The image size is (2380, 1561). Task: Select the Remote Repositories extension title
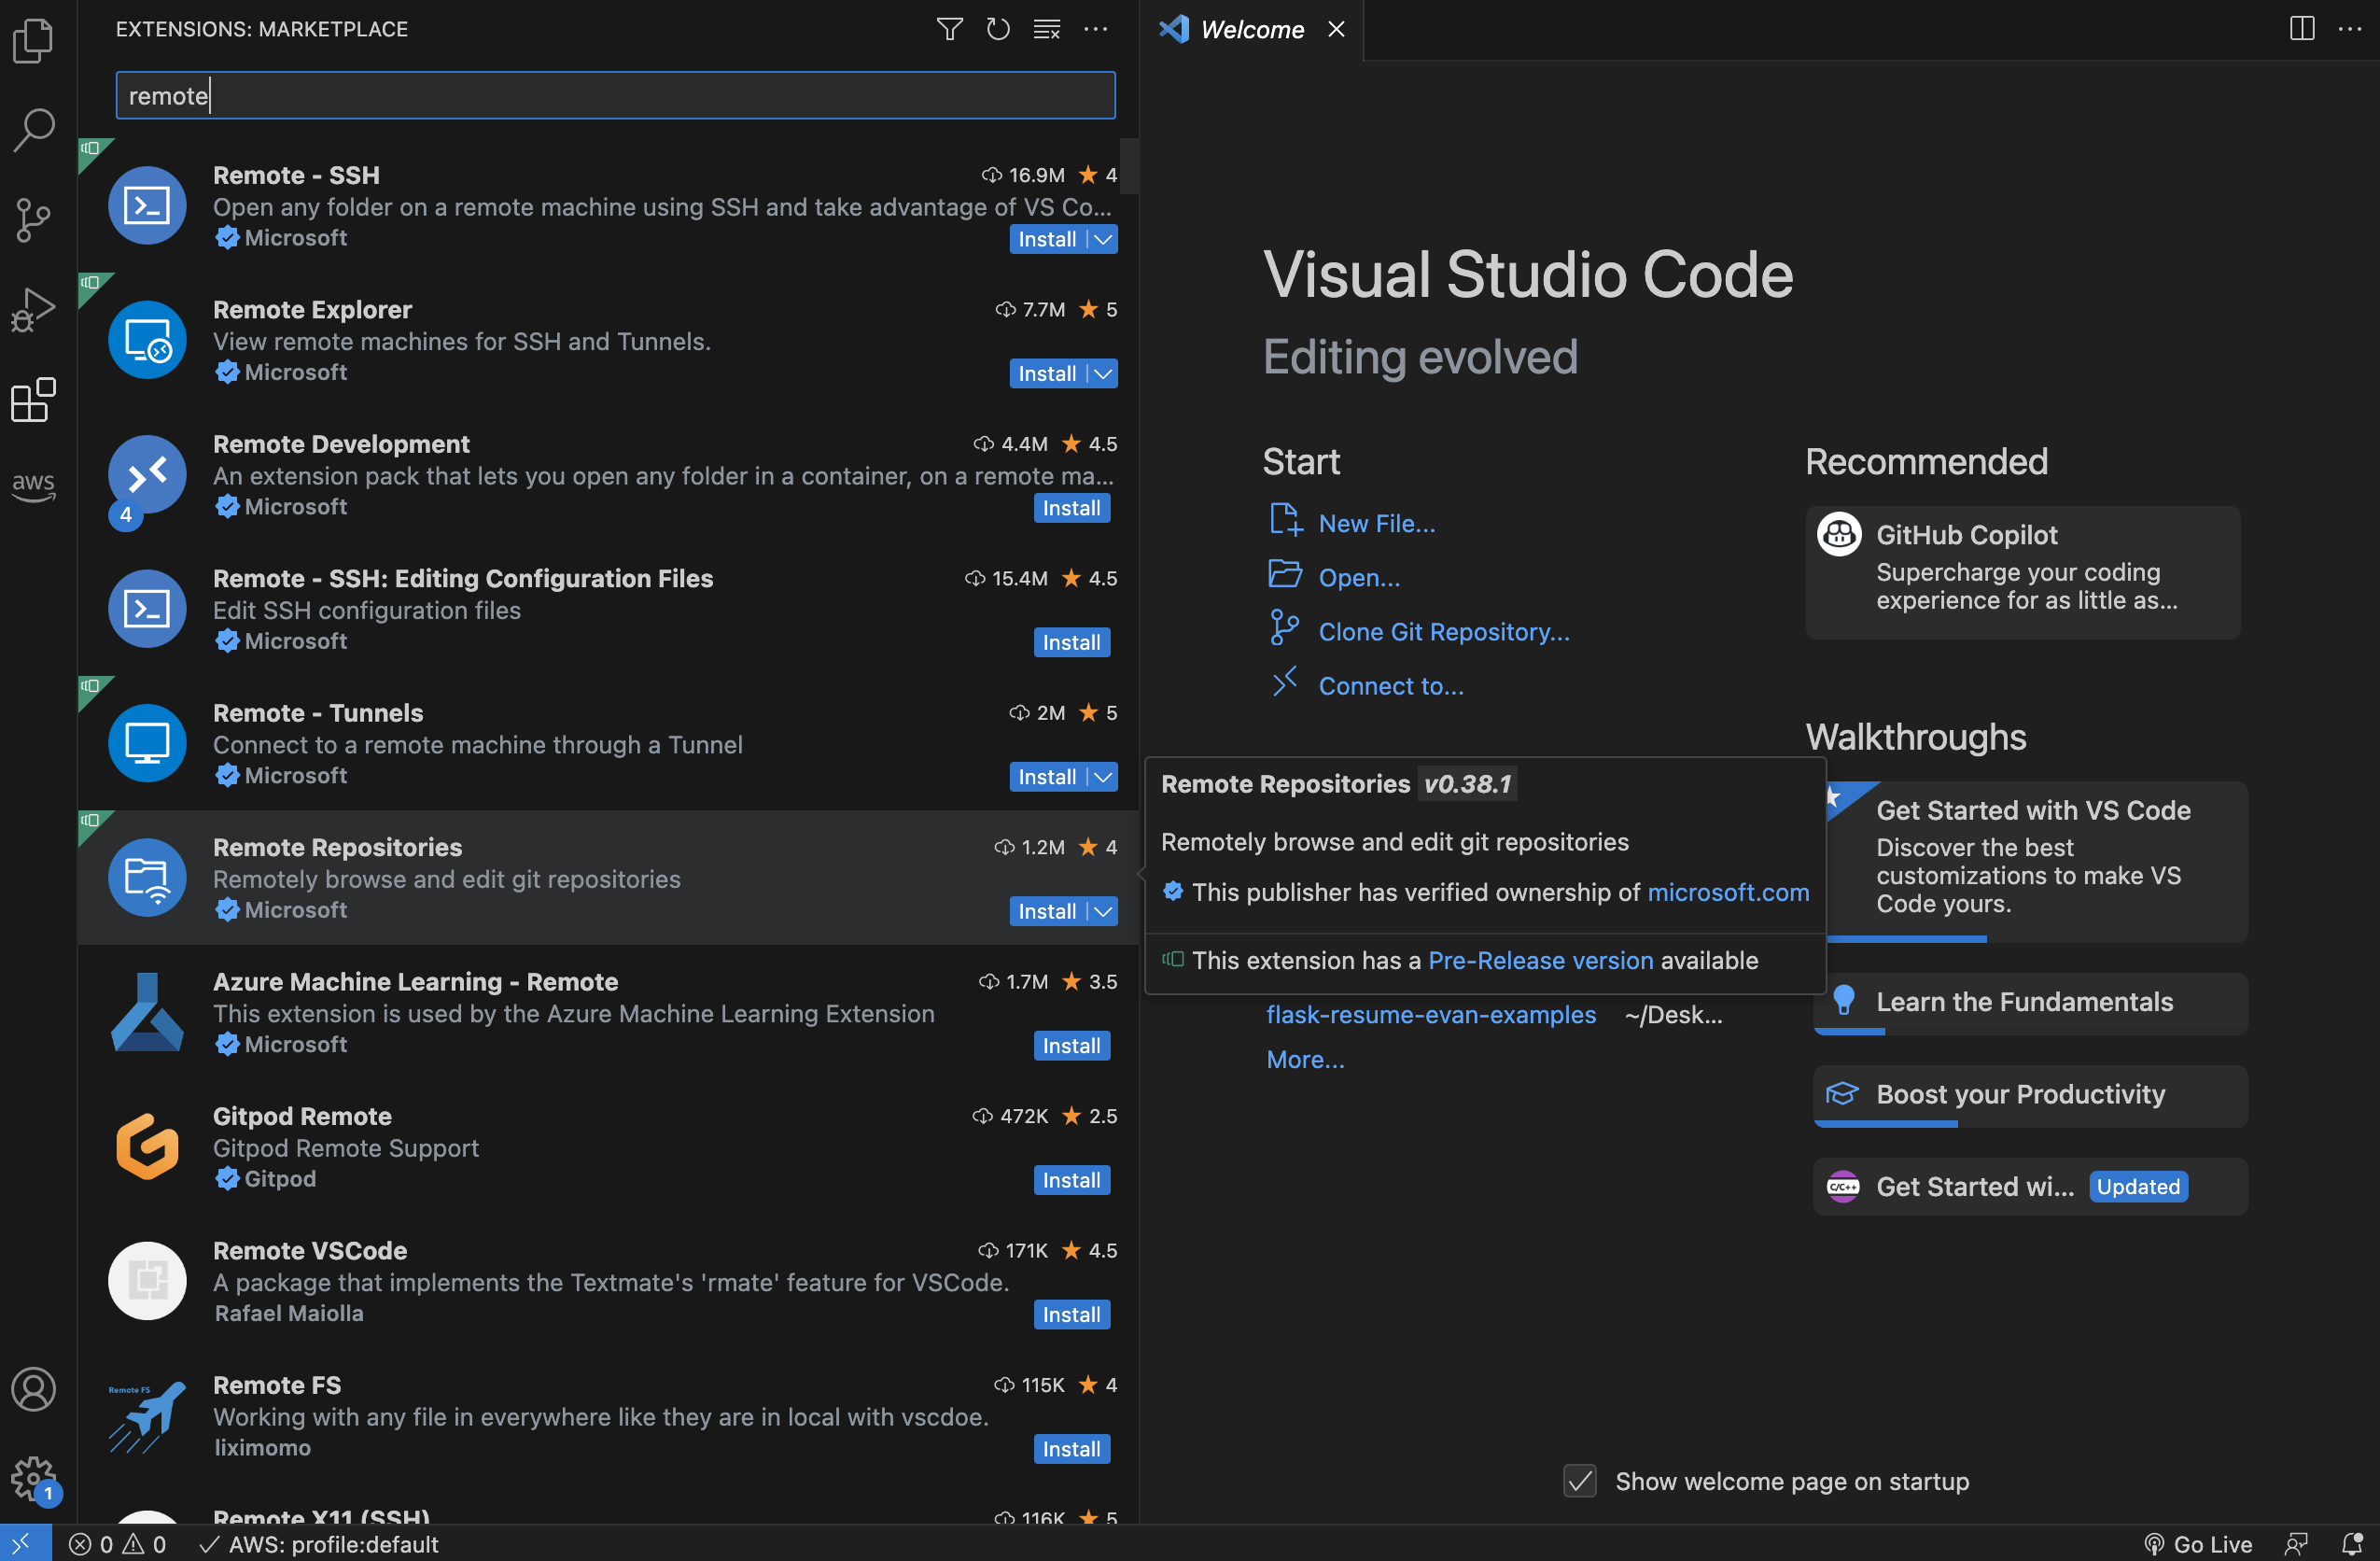(337, 847)
